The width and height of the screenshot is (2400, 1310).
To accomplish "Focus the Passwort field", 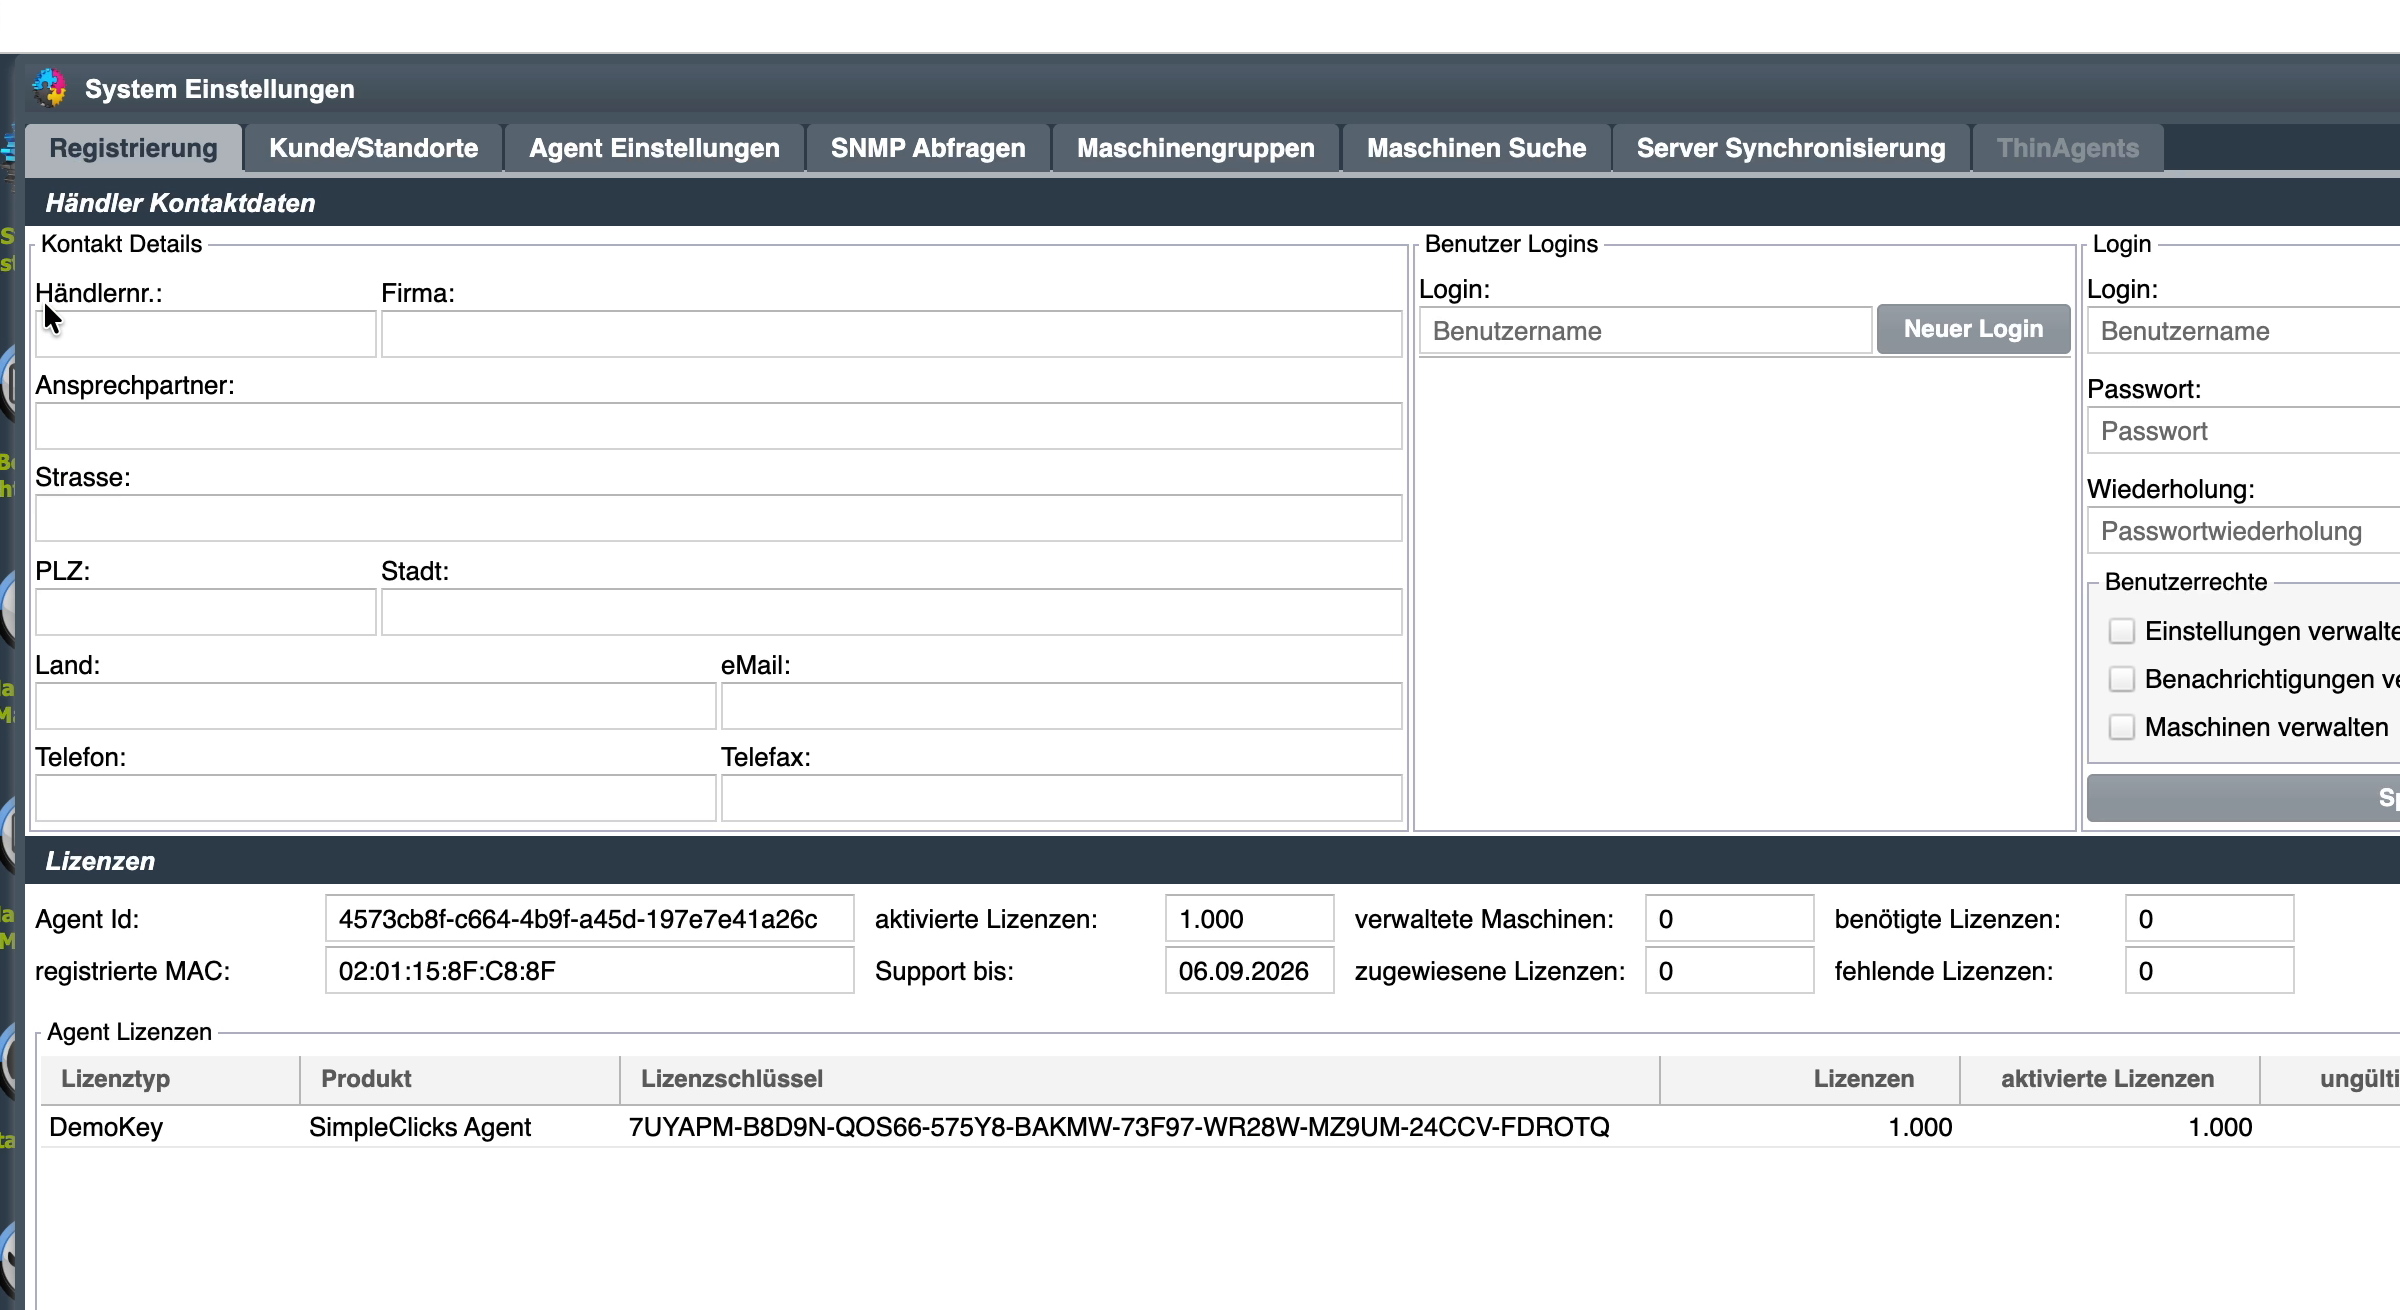I will tap(2244, 430).
